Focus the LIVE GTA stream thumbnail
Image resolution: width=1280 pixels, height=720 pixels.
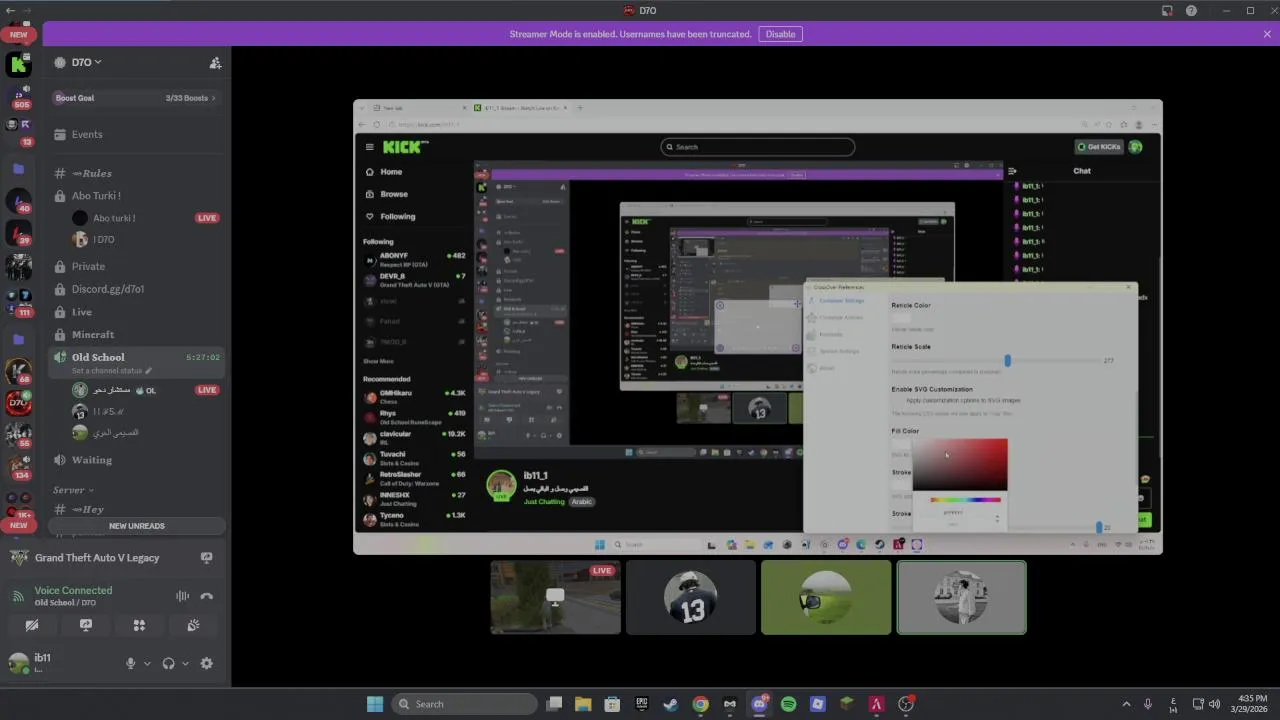tap(555, 597)
